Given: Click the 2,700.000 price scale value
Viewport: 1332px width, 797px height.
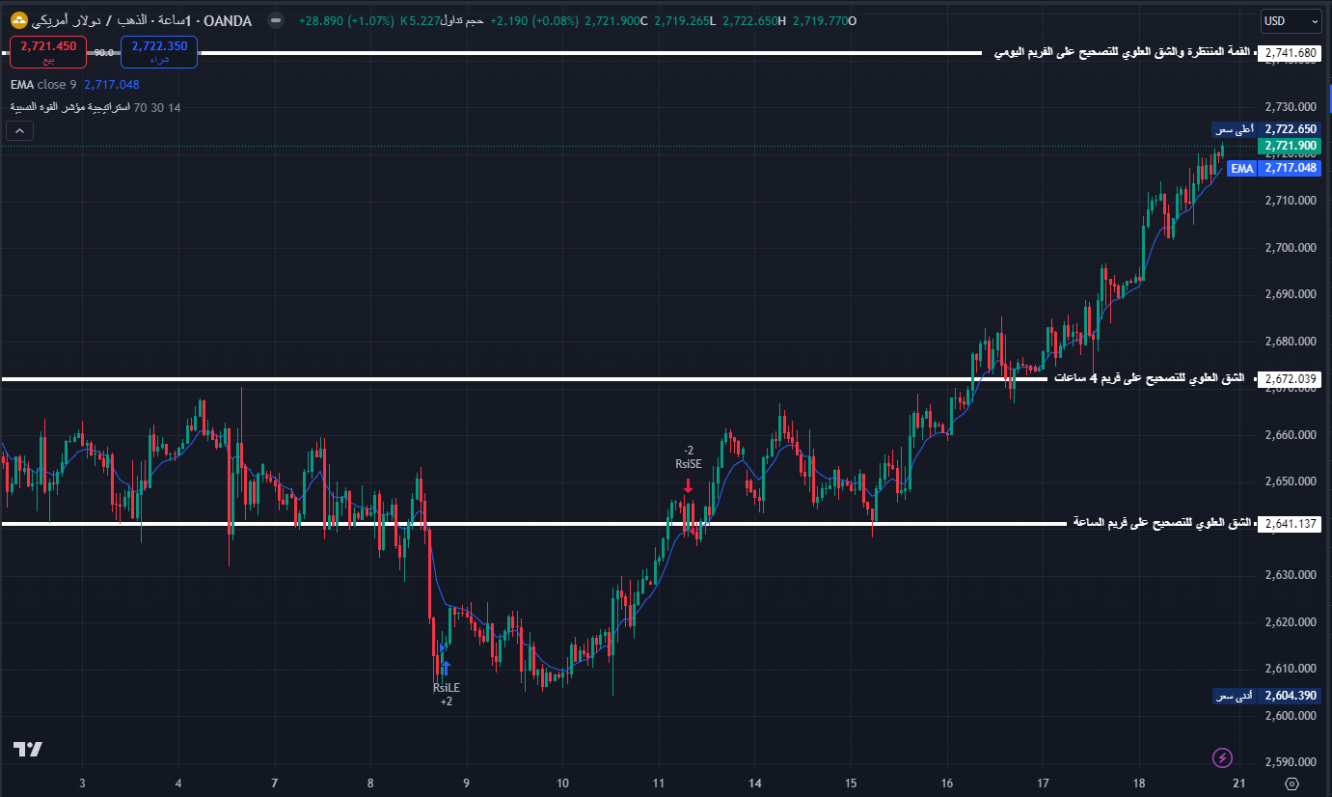Looking at the screenshot, I should [x=1289, y=248].
